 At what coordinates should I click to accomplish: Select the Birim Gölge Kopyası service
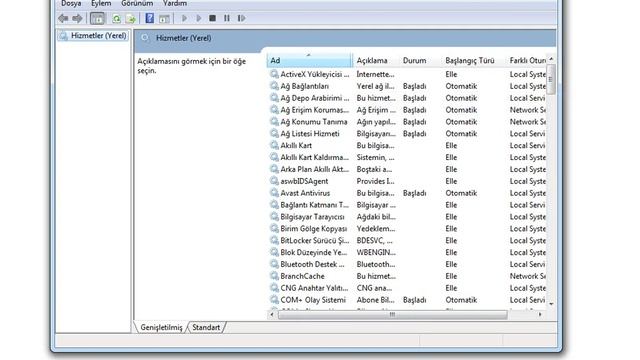tap(313, 228)
